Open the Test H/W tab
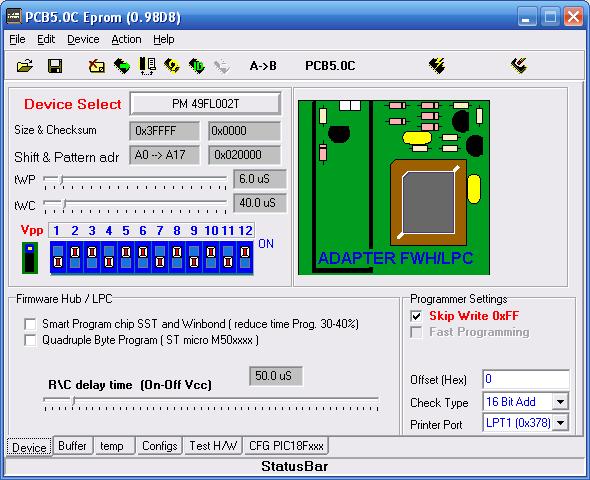The width and height of the screenshot is (590, 480). (x=213, y=446)
